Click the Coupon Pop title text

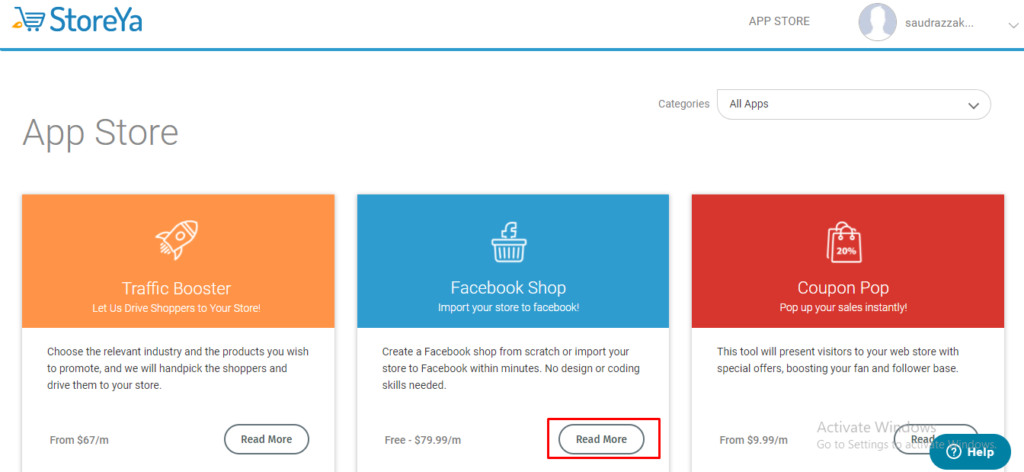pyautogui.click(x=843, y=288)
